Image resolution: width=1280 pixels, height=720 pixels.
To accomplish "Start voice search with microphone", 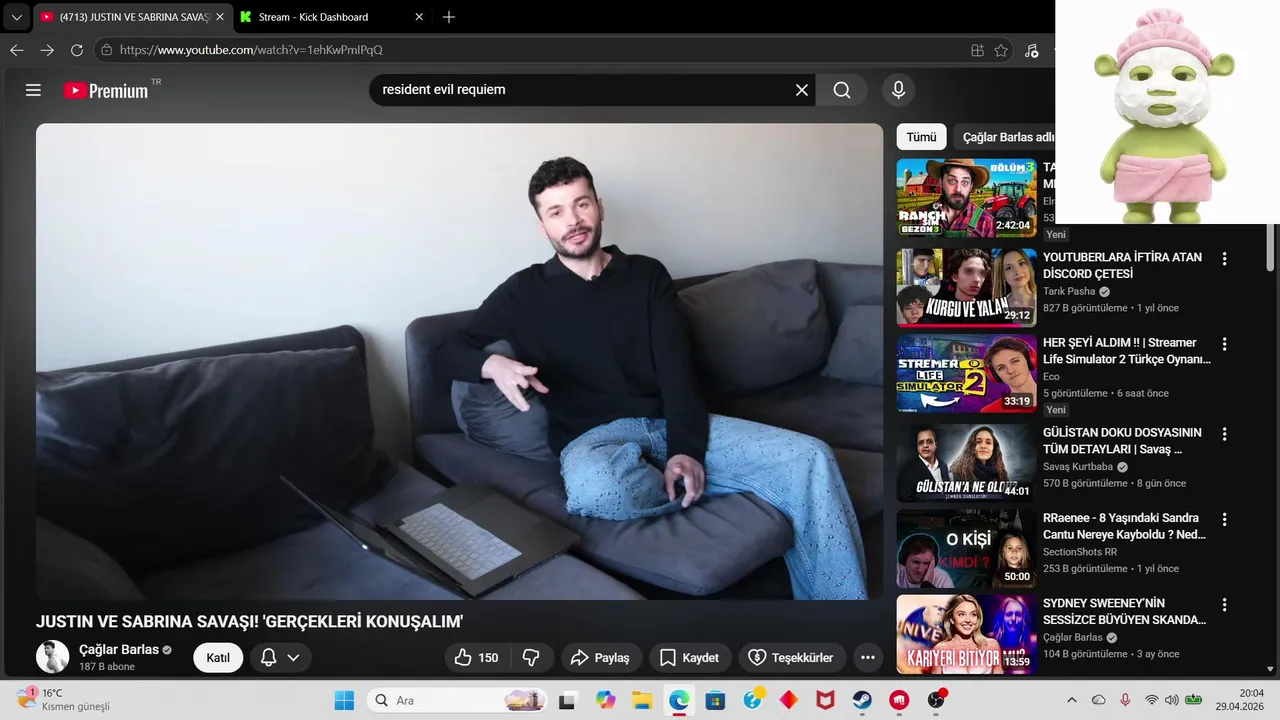I will (898, 90).
